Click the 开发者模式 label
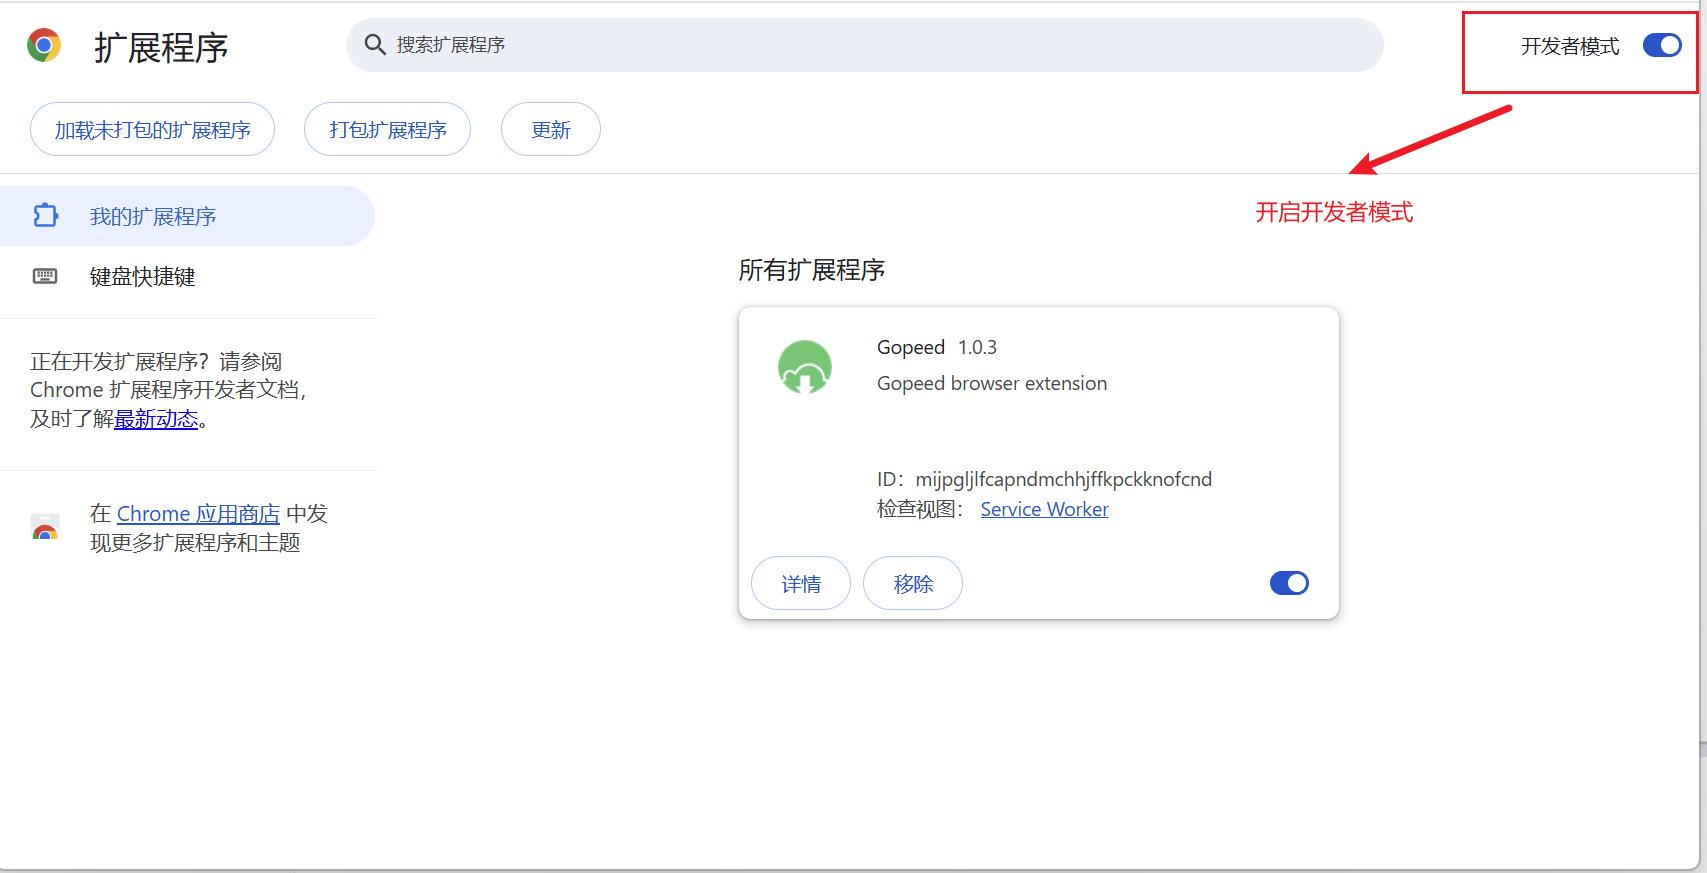The height and width of the screenshot is (873, 1707). pos(1570,46)
